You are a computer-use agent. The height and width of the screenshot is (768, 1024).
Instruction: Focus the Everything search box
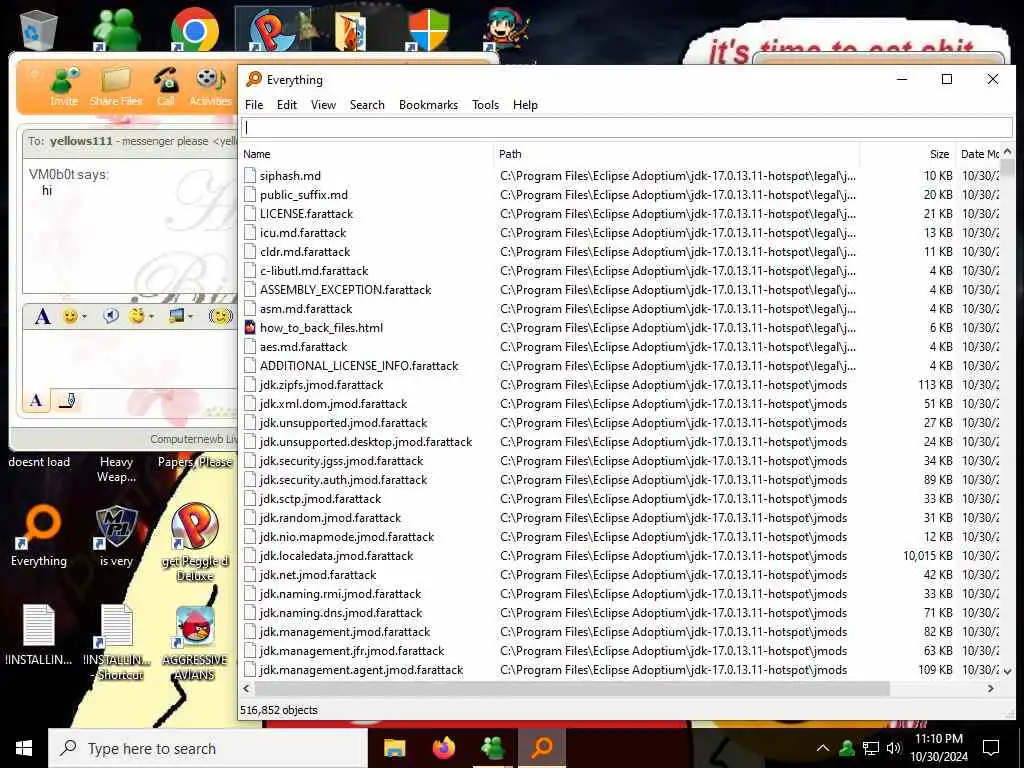[627, 127]
